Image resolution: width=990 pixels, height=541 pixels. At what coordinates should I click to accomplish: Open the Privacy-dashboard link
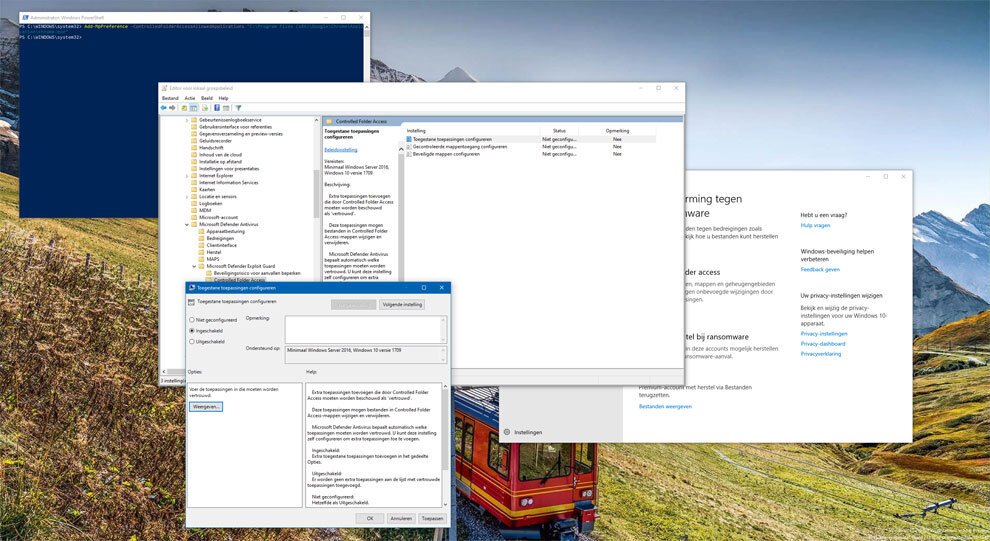(x=823, y=344)
